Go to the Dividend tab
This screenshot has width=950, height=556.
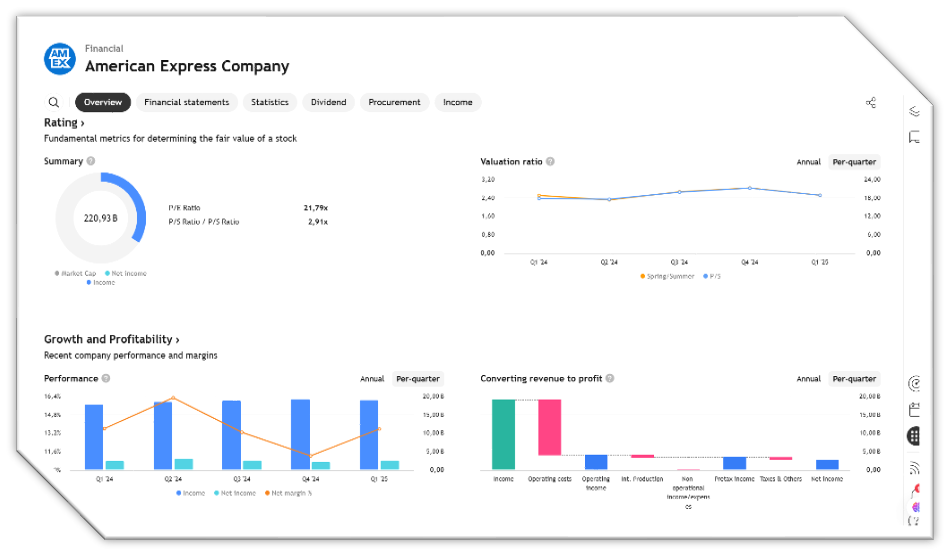[x=328, y=102]
